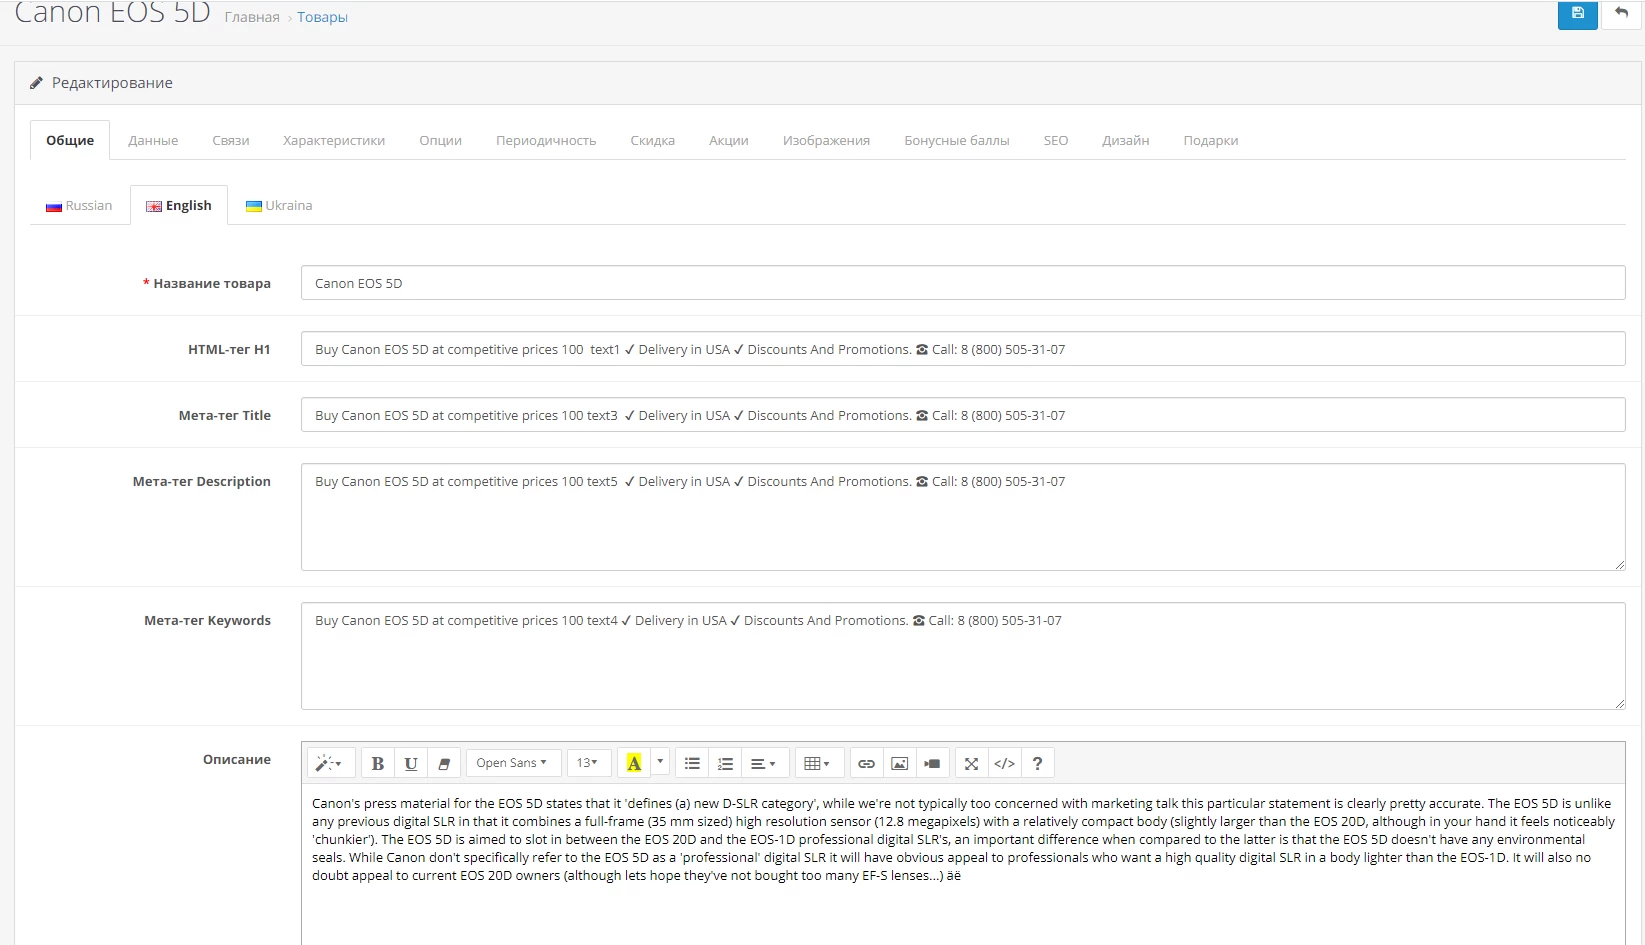Switch to Бонусные баллы tab

[x=957, y=140]
